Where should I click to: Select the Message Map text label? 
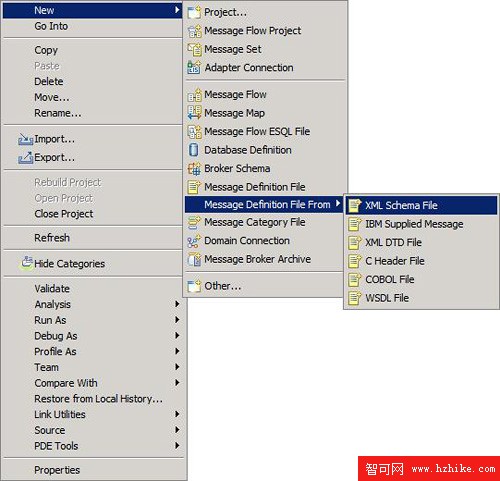(234, 113)
